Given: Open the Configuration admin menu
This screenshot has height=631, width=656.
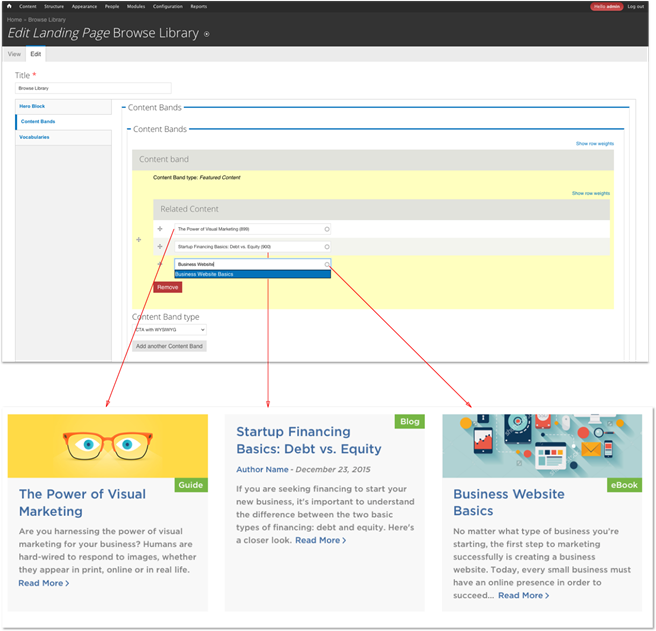Looking at the screenshot, I should tap(160, 6).
